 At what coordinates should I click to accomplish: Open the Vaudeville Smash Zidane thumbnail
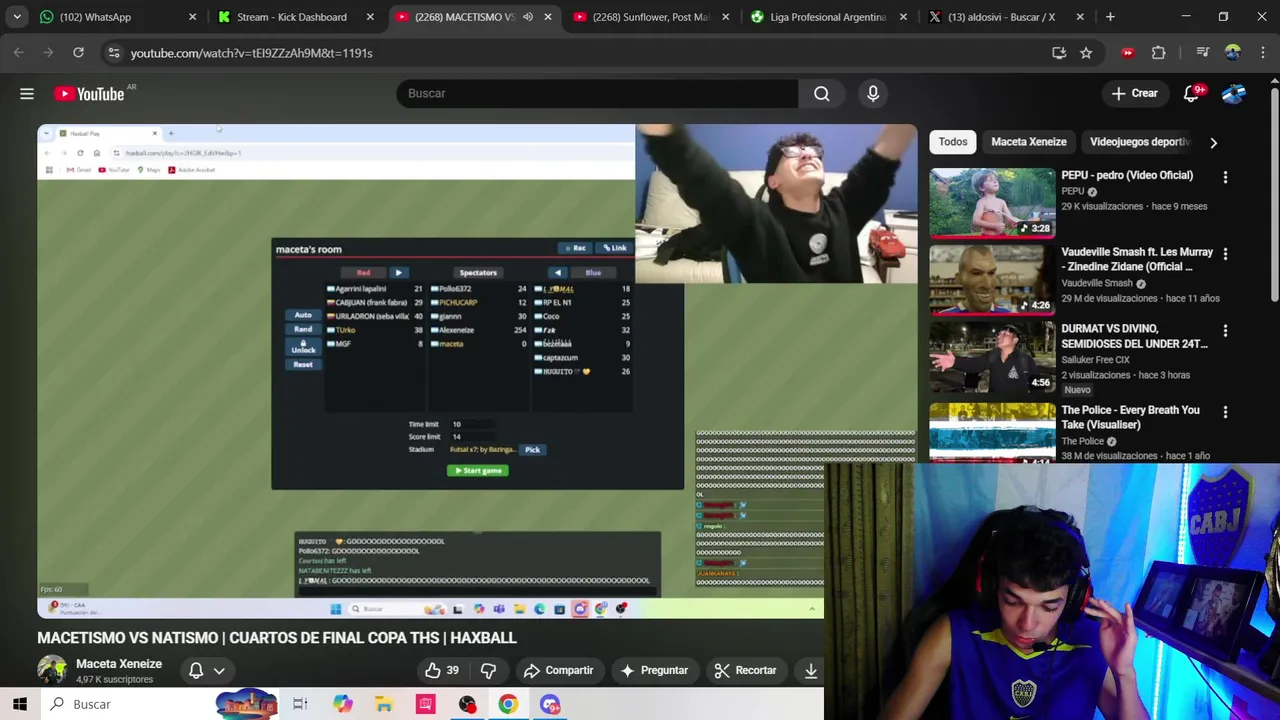click(992, 280)
